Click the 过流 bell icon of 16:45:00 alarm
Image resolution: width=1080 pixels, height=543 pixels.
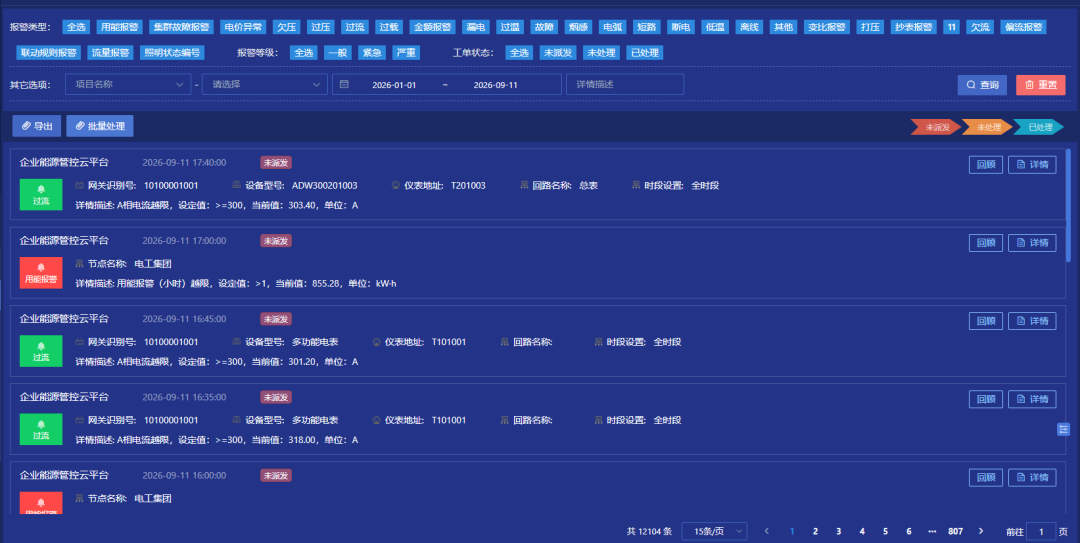coord(41,346)
